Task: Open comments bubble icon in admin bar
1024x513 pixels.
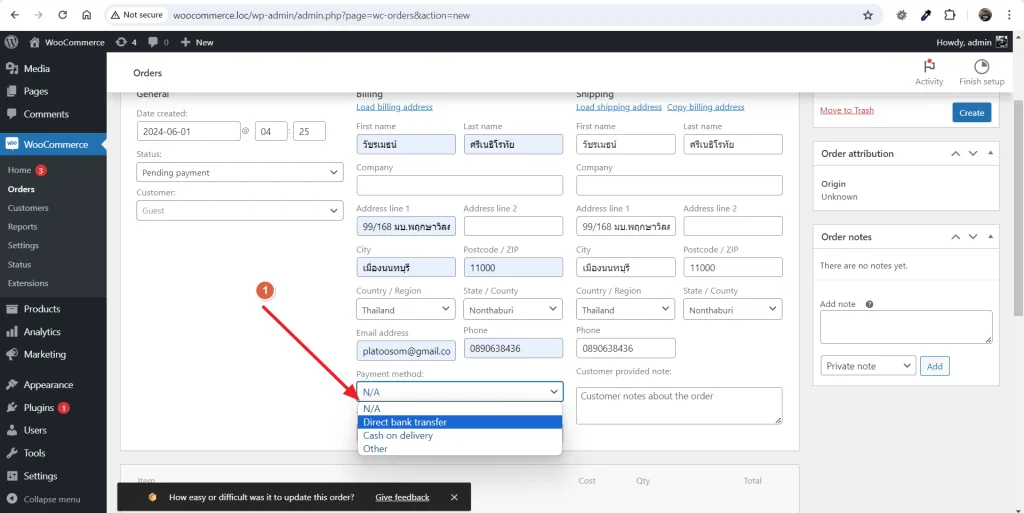Action: point(158,42)
